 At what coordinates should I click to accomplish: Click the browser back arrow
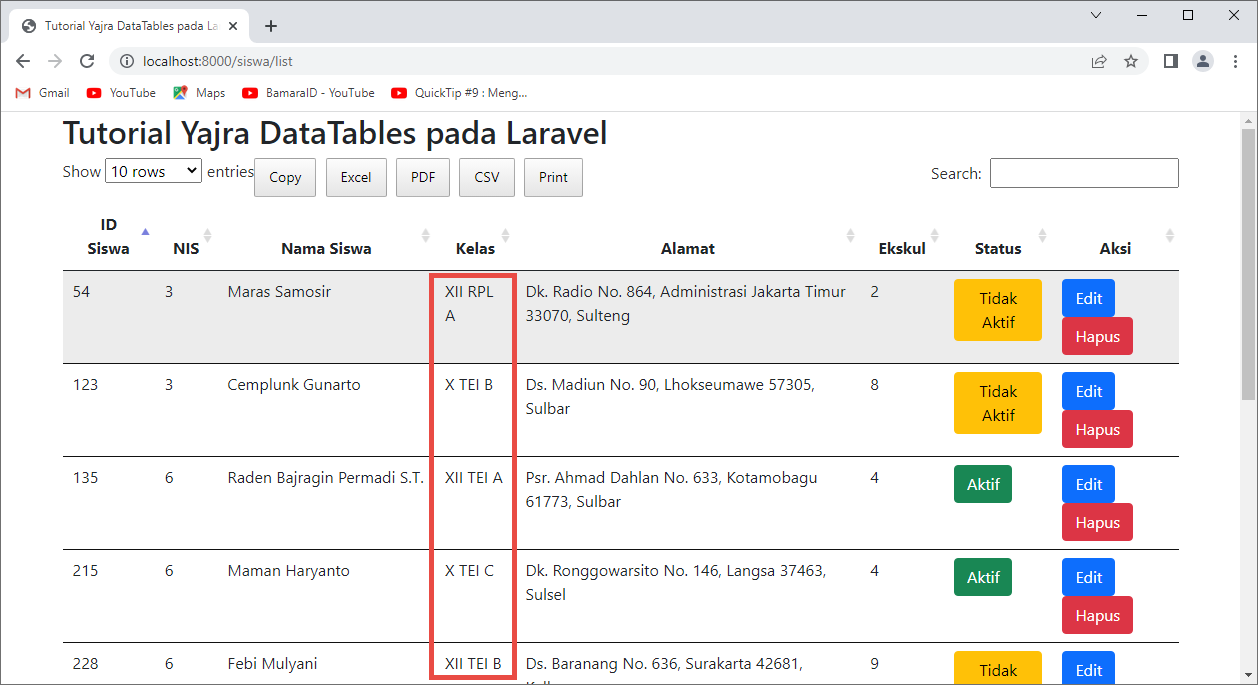tap(23, 61)
